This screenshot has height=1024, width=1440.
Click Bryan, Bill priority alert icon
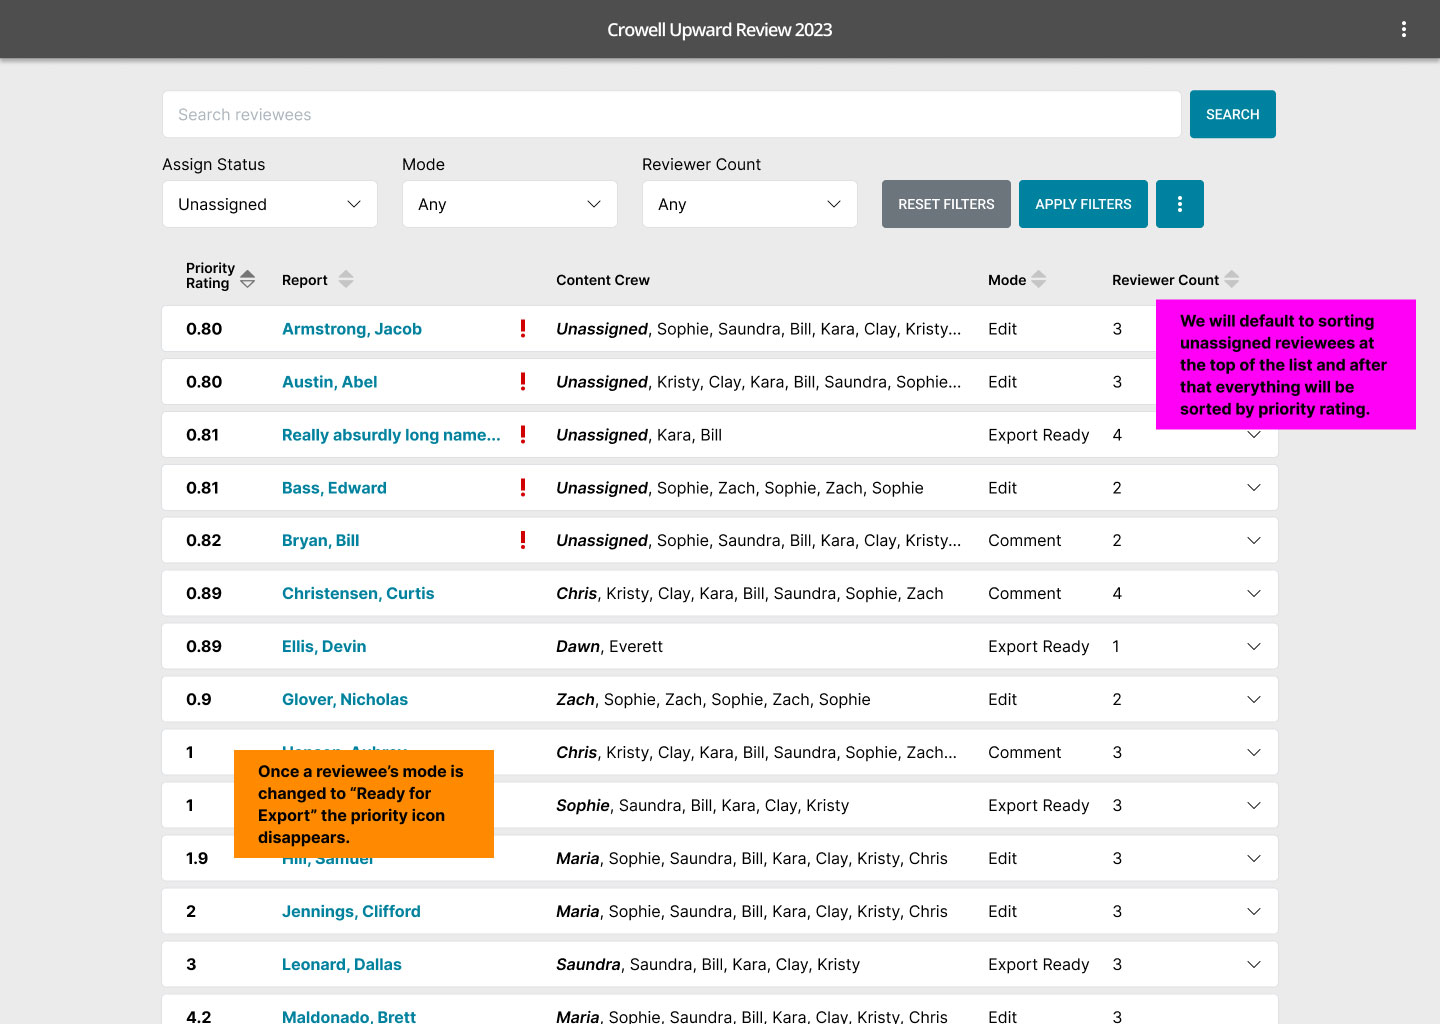[523, 540]
